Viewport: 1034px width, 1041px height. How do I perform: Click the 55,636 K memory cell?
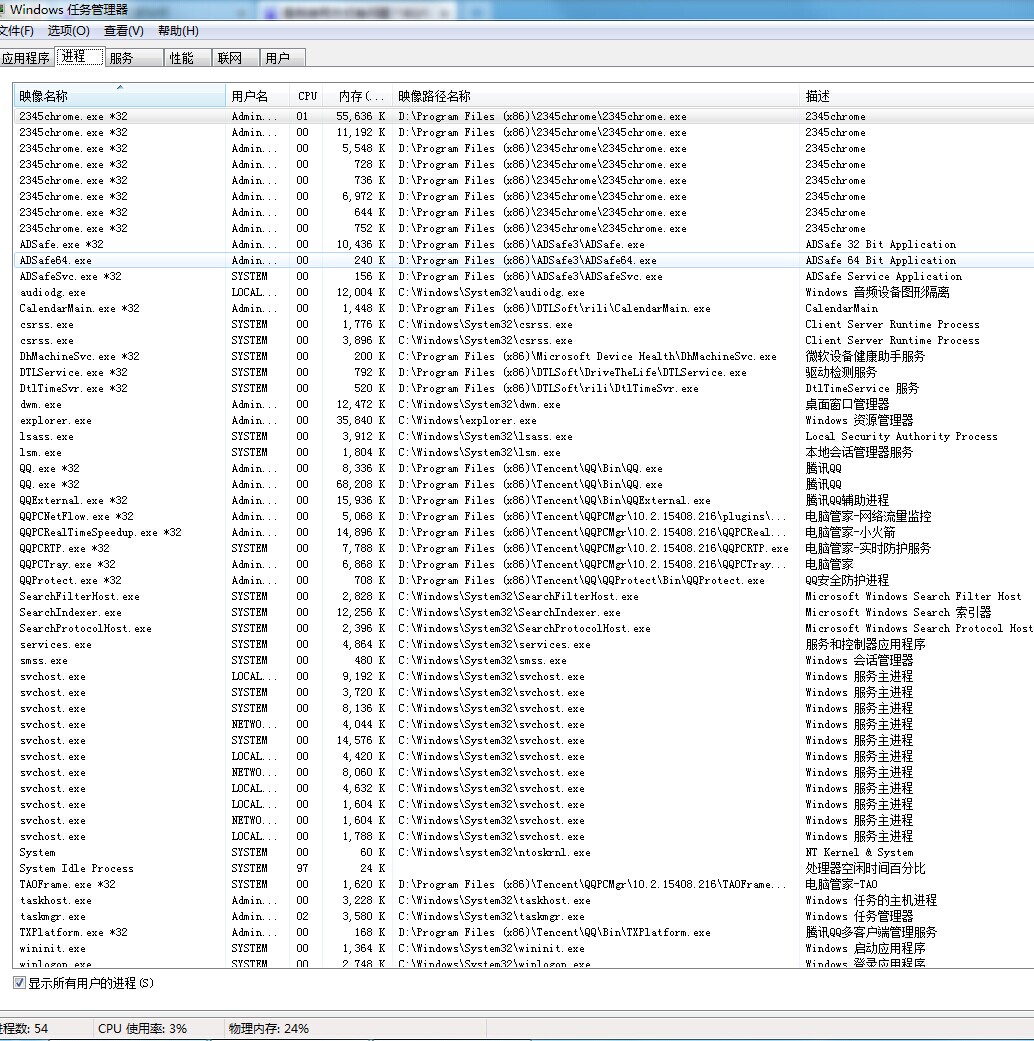coord(361,116)
